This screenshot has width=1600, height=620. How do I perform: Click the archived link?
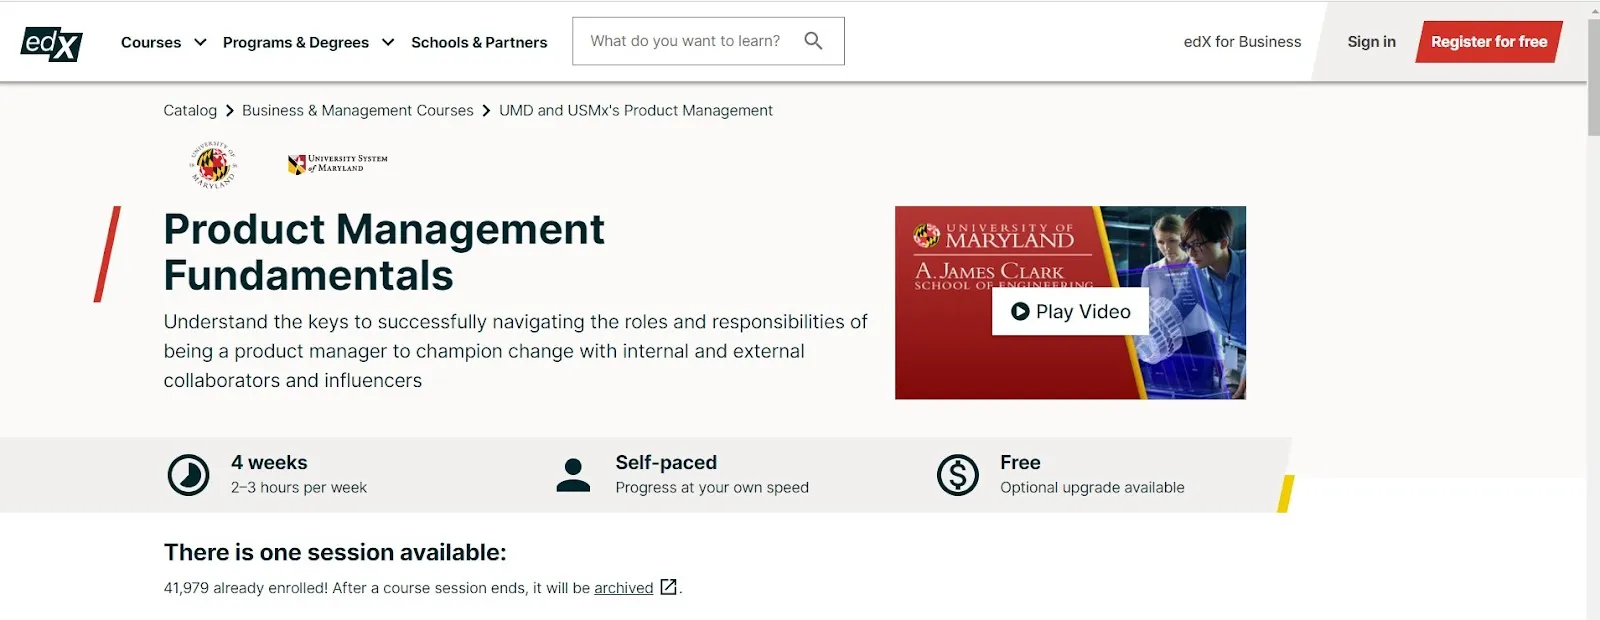(x=622, y=588)
